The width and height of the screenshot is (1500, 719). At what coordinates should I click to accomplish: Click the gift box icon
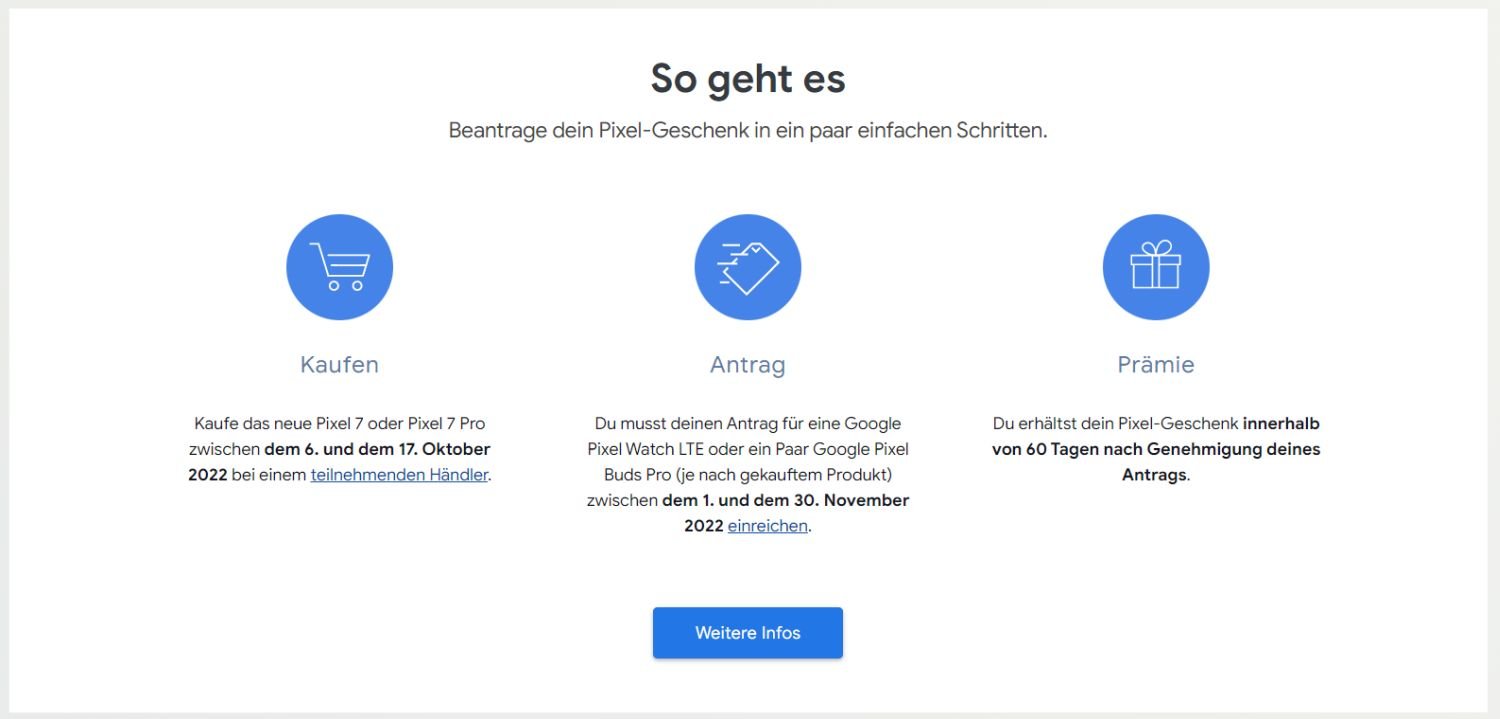[1155, 267]
